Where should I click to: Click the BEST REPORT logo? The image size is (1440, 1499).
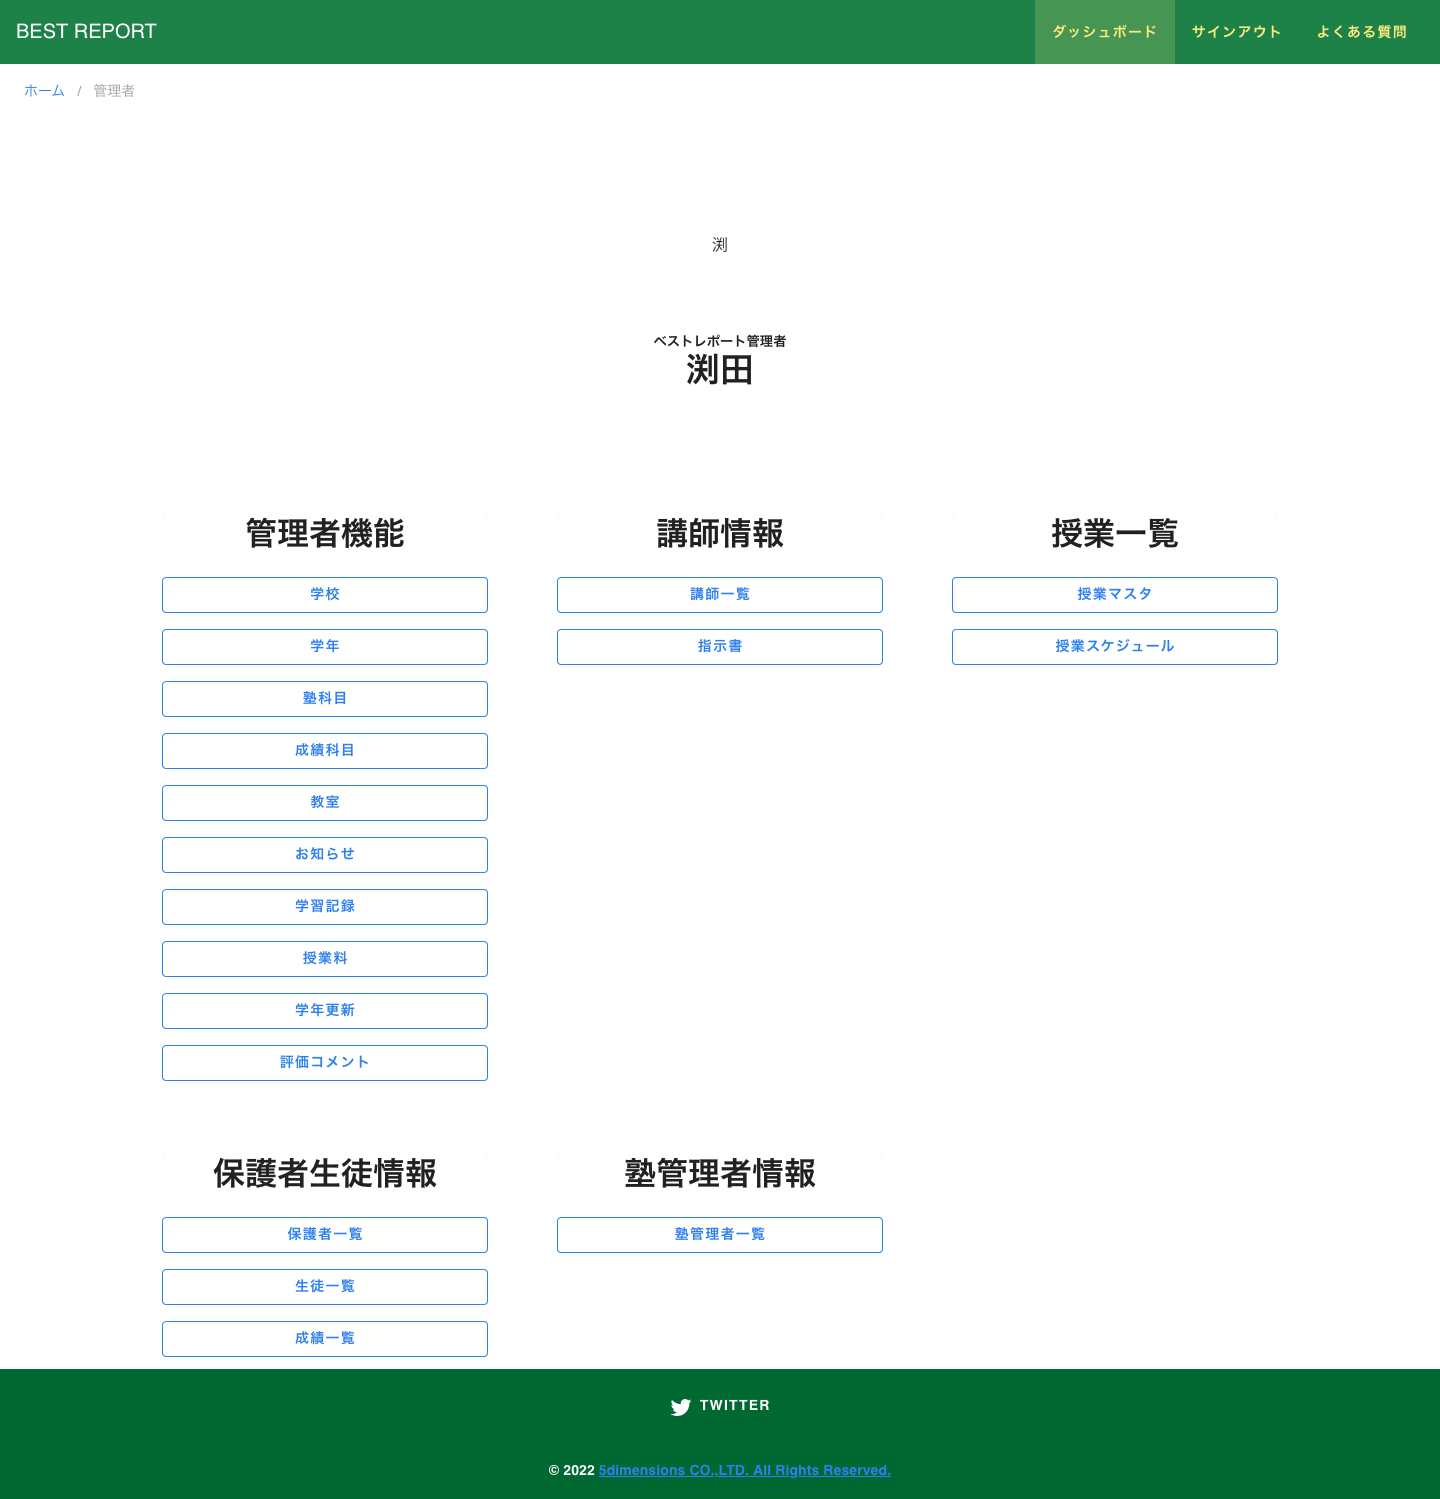(x=86, y=31)
